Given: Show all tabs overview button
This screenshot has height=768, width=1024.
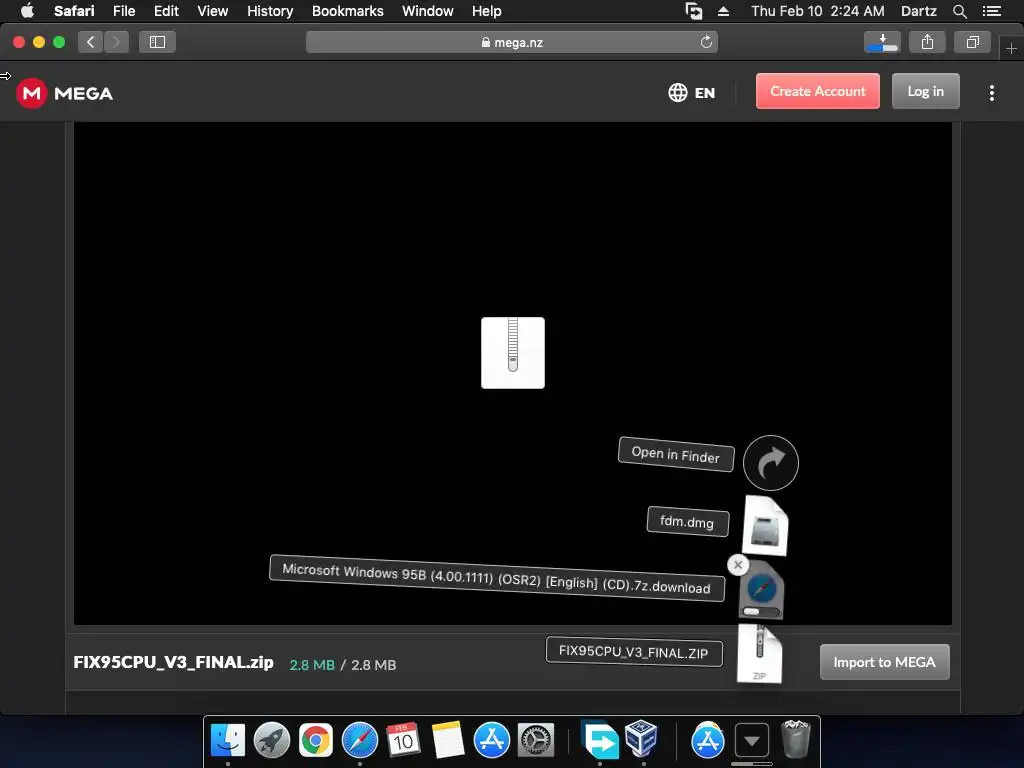Looking at the screenshot, I should [972, 42].
